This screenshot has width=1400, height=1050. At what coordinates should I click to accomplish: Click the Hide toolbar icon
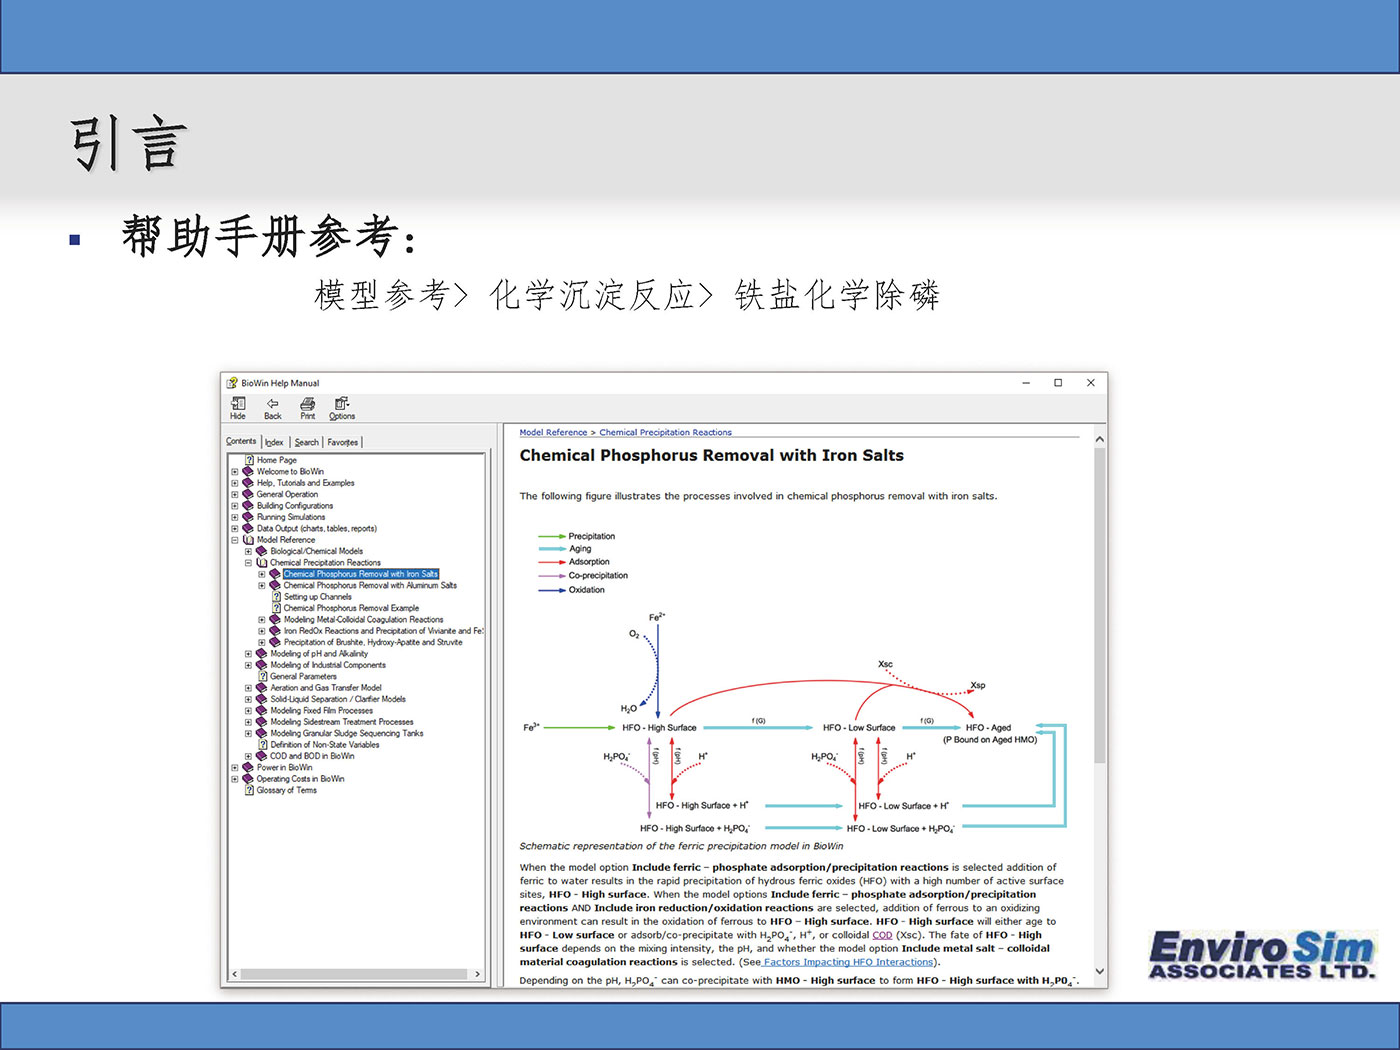click(238, 404)
